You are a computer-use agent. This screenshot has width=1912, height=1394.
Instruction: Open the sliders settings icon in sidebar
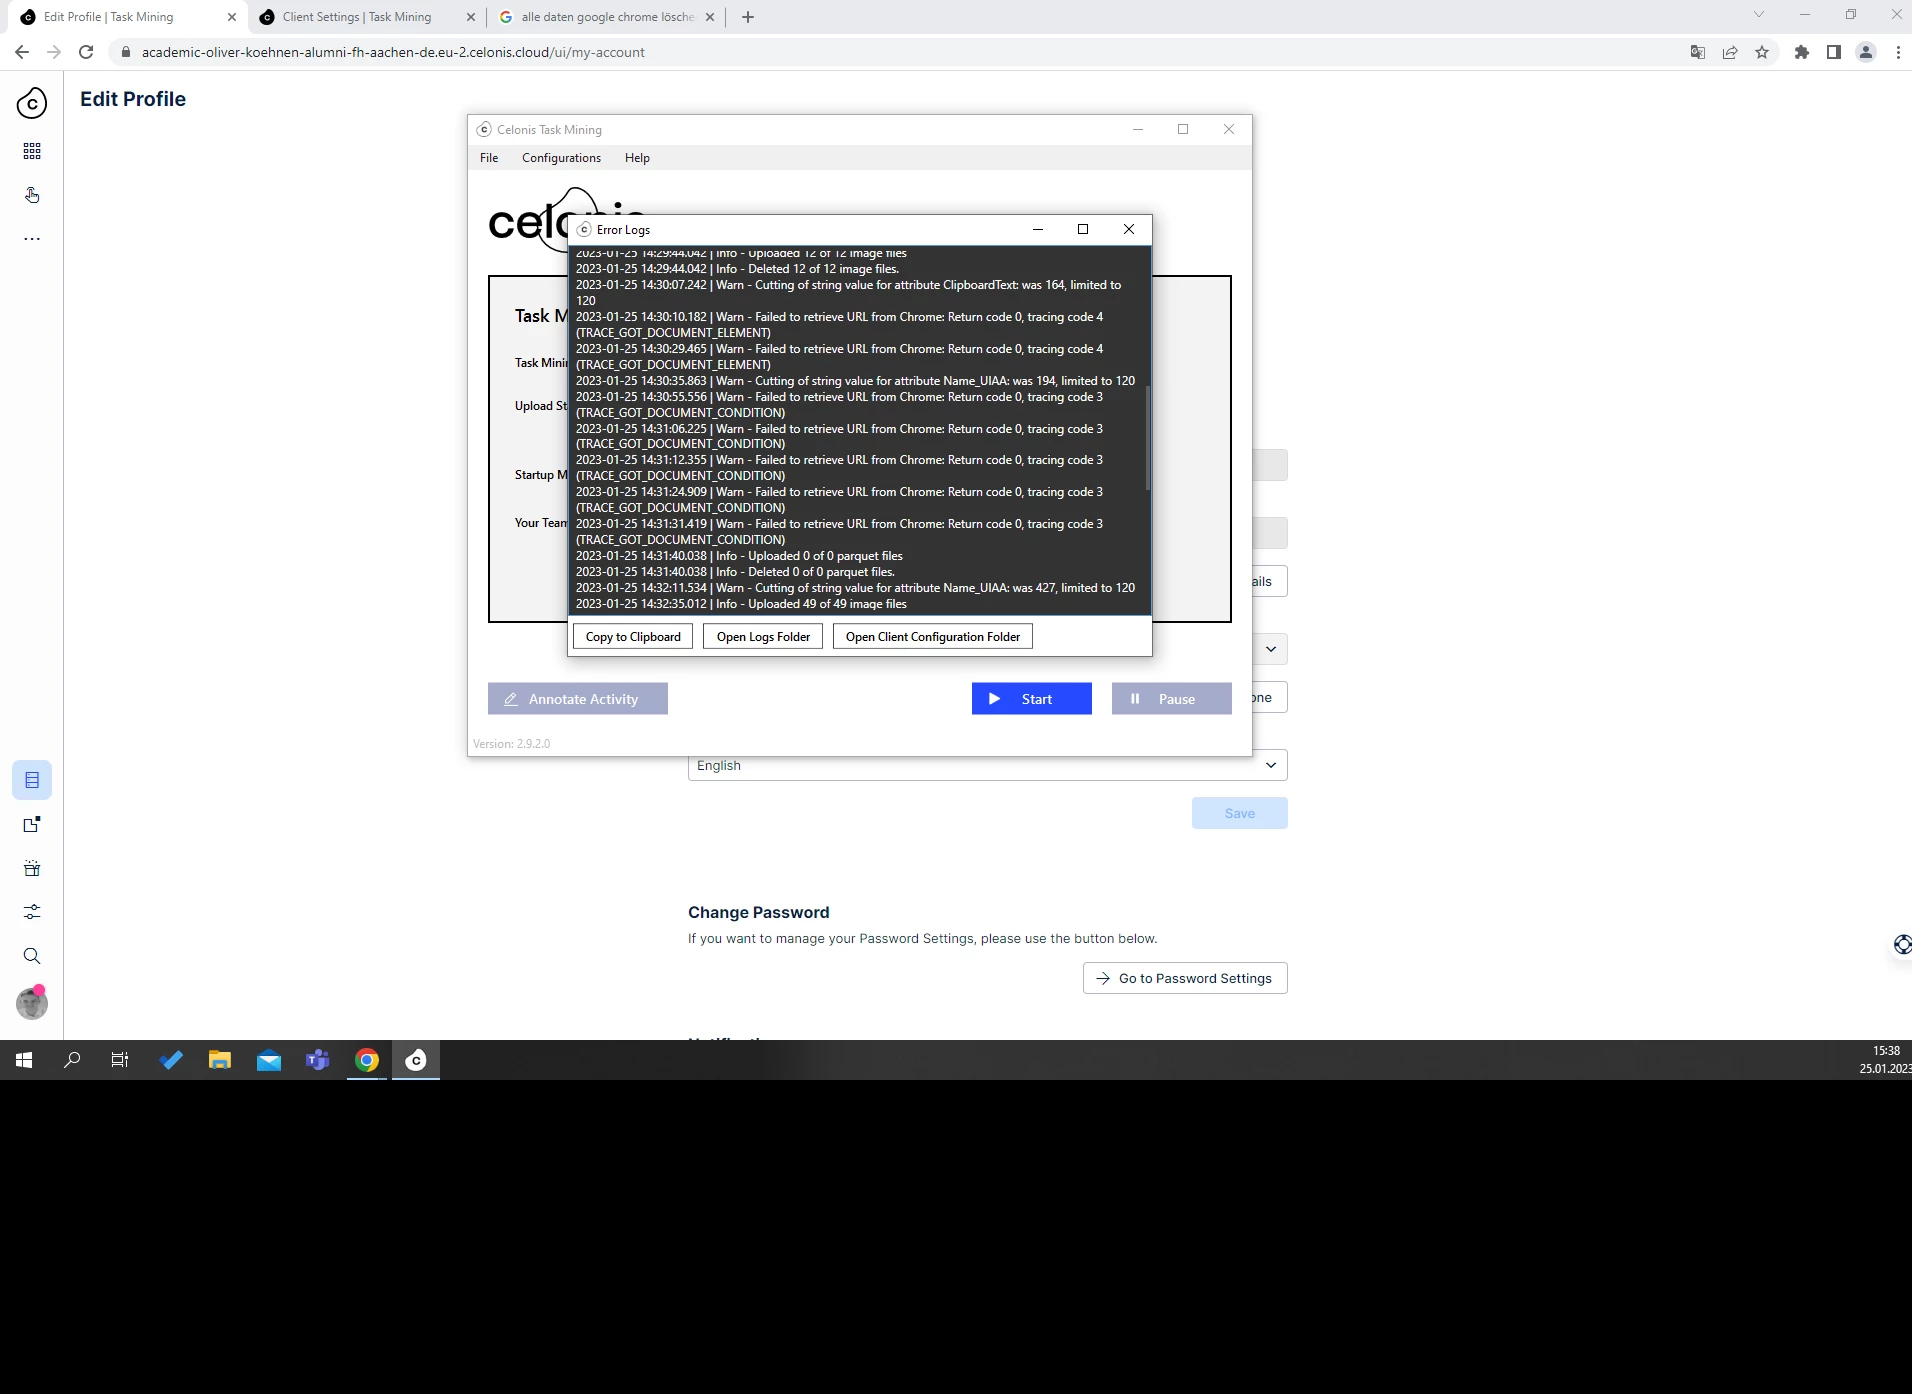pyautogui.click(x=32, y=912)
